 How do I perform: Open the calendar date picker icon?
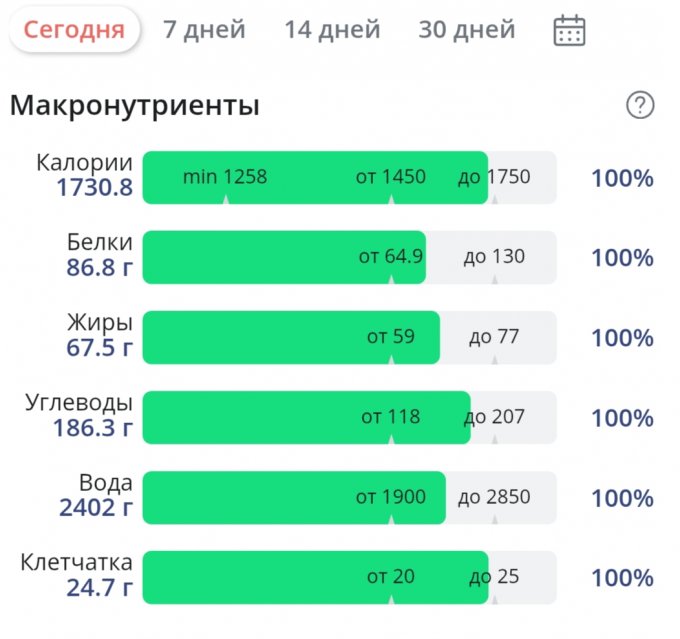click(569, 30)
